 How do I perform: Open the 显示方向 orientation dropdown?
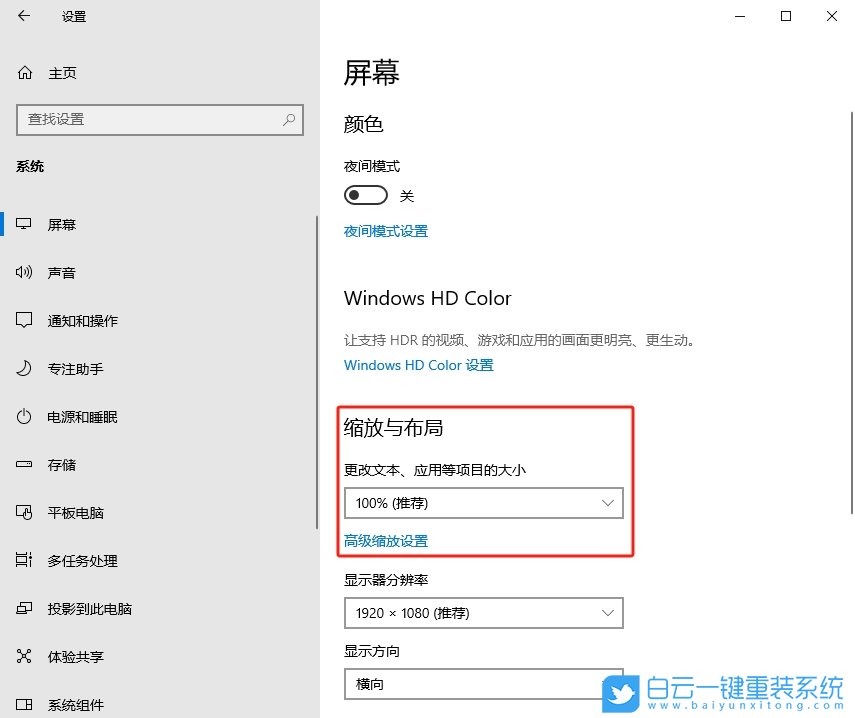point(483,684)
